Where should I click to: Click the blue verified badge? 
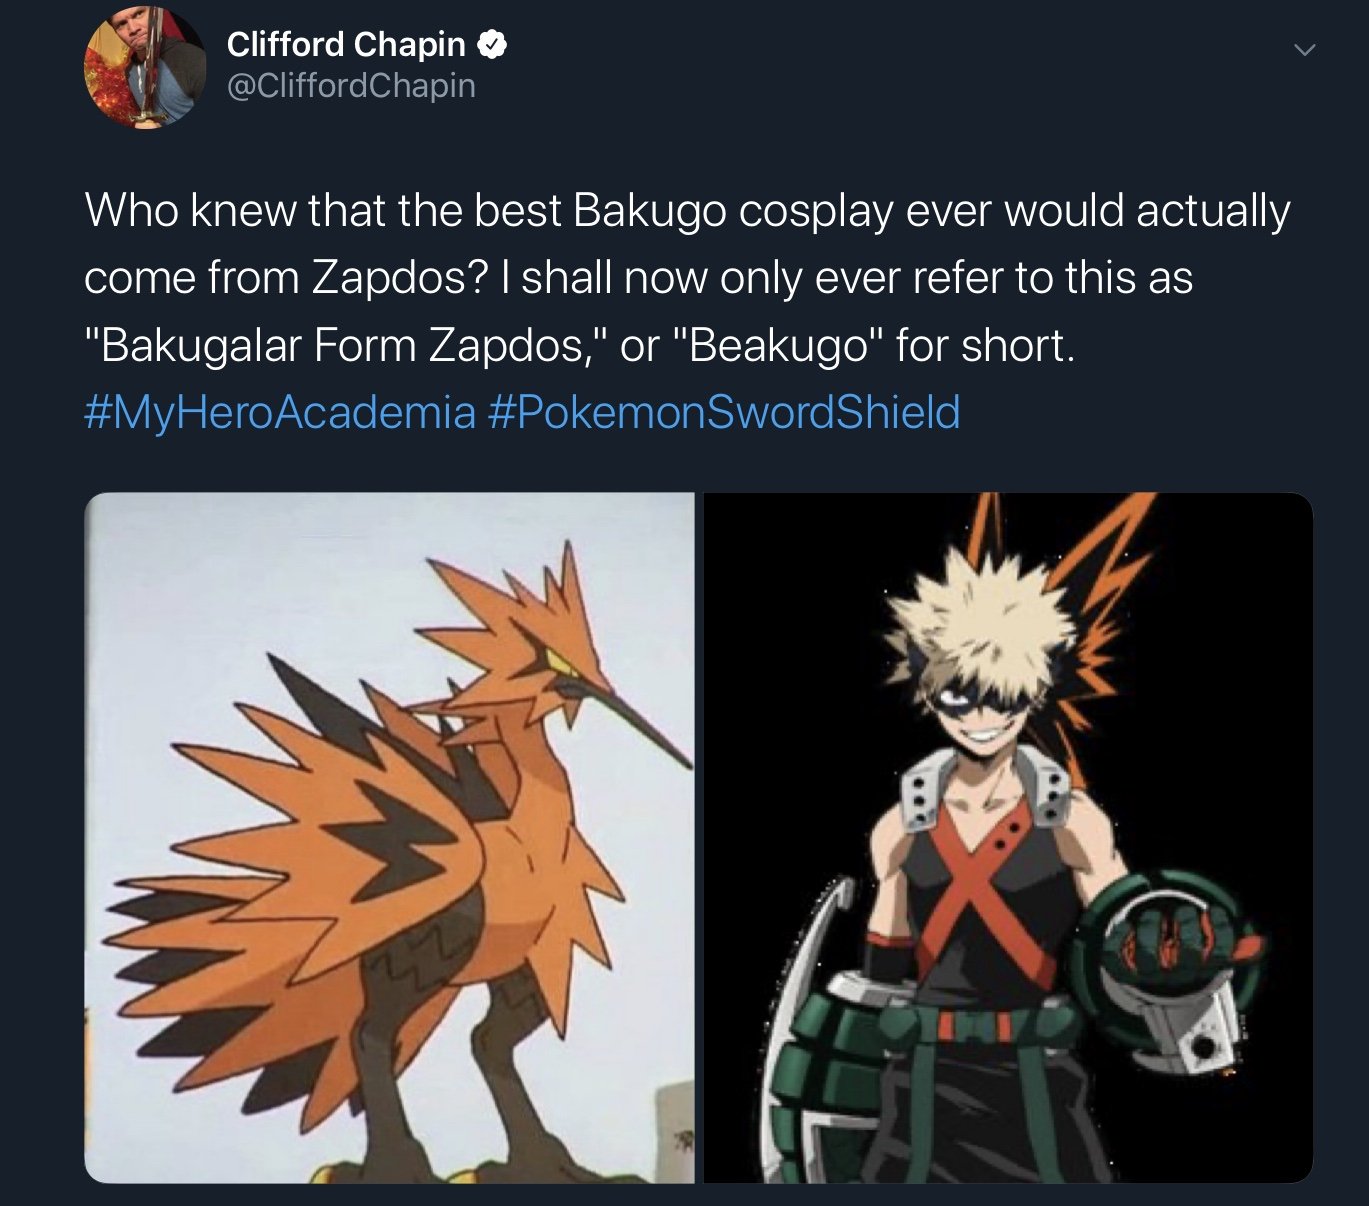[x=493, y=44]
